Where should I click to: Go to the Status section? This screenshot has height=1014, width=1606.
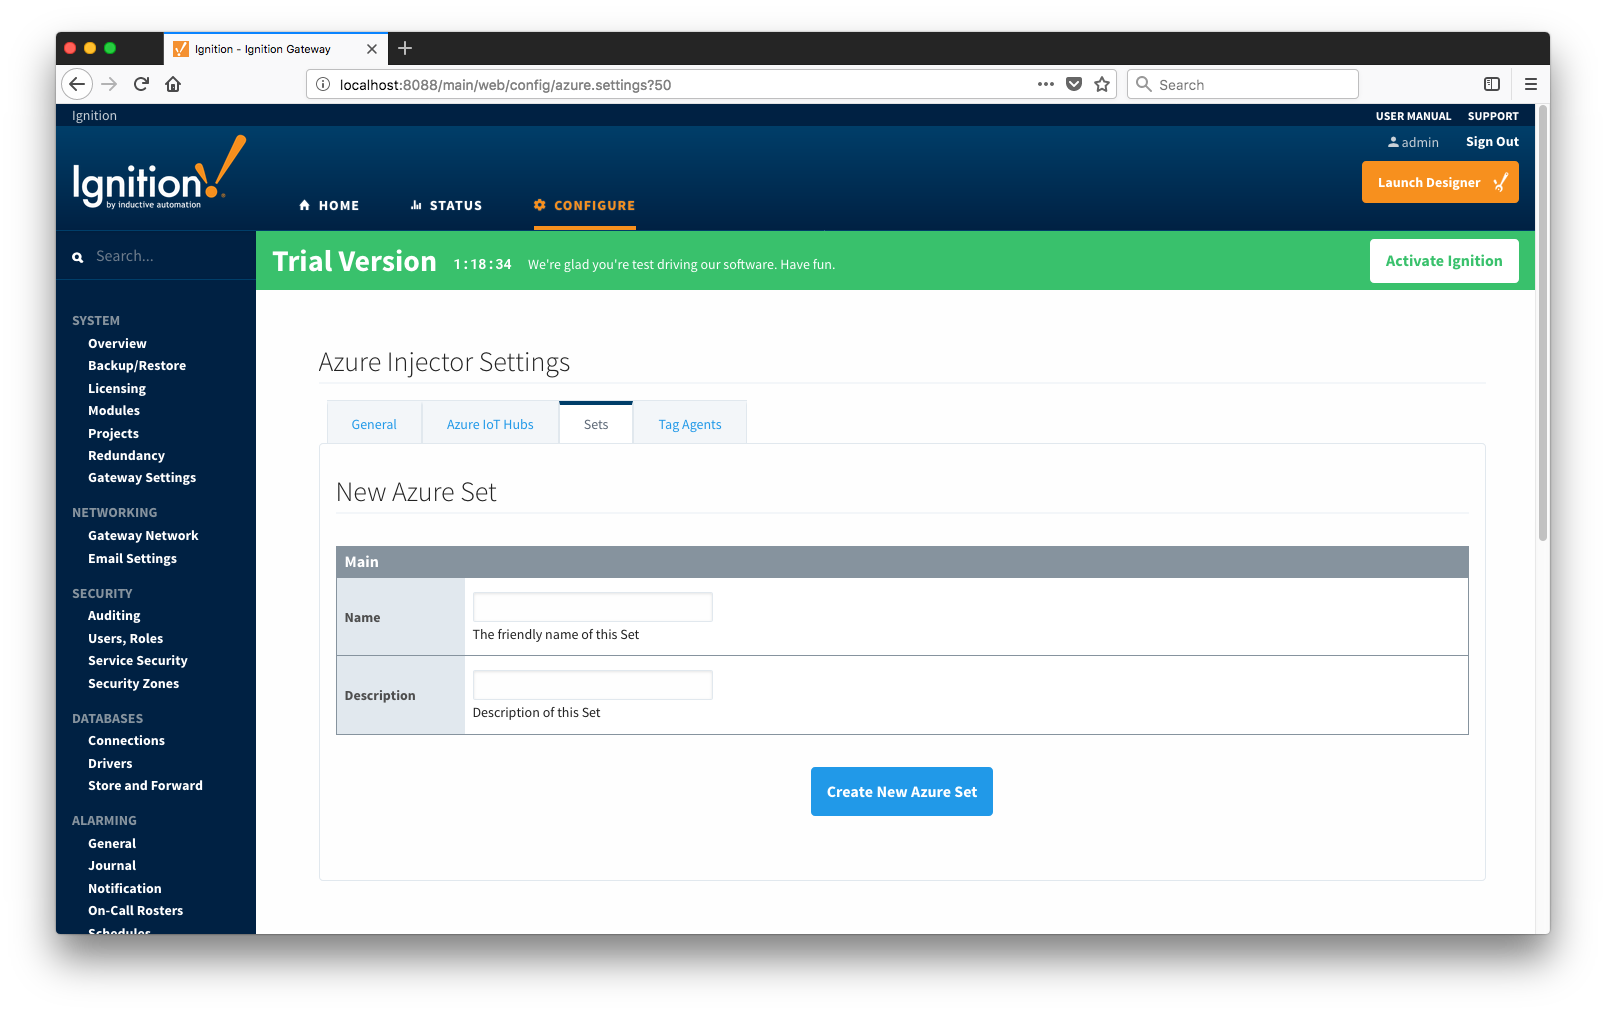pyautogui.click(x=446, y=205)
